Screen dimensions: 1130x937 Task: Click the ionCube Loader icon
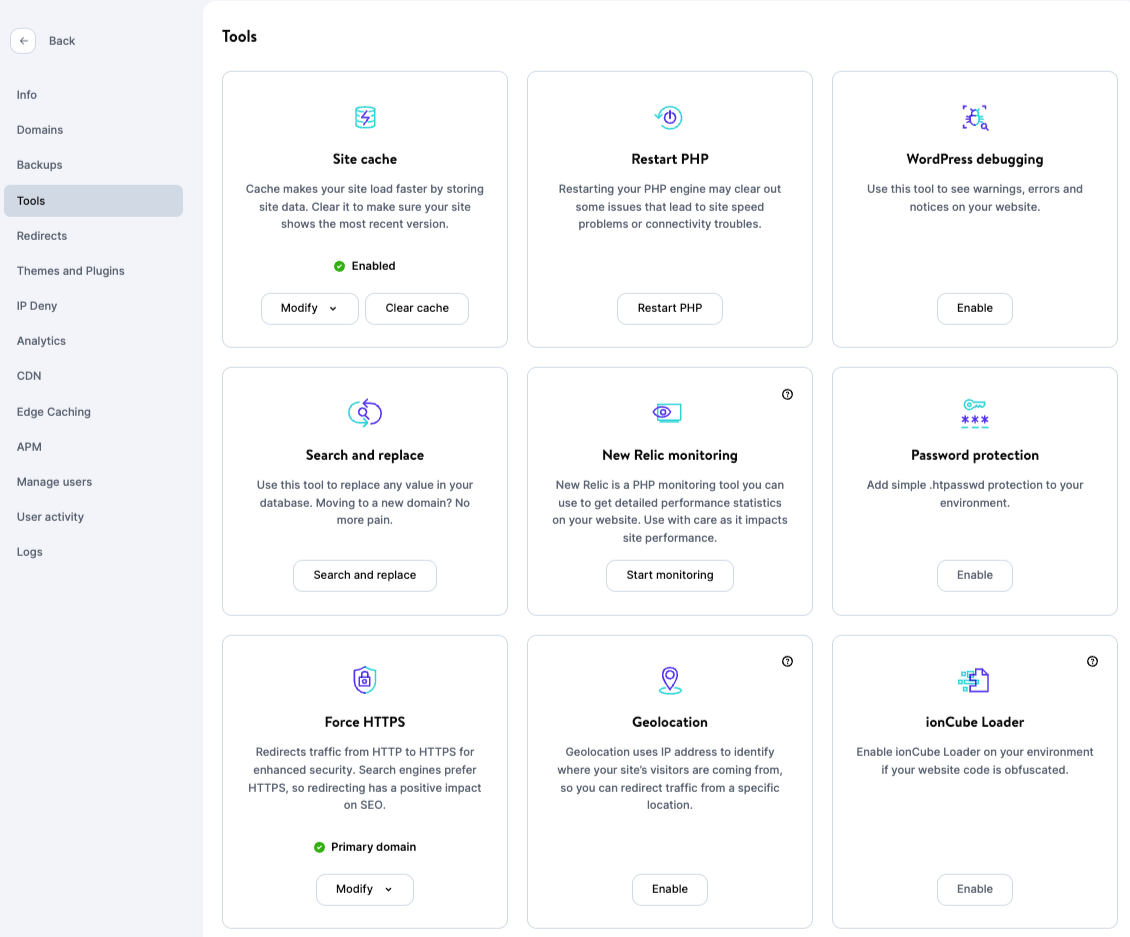(x=975, y=679)
